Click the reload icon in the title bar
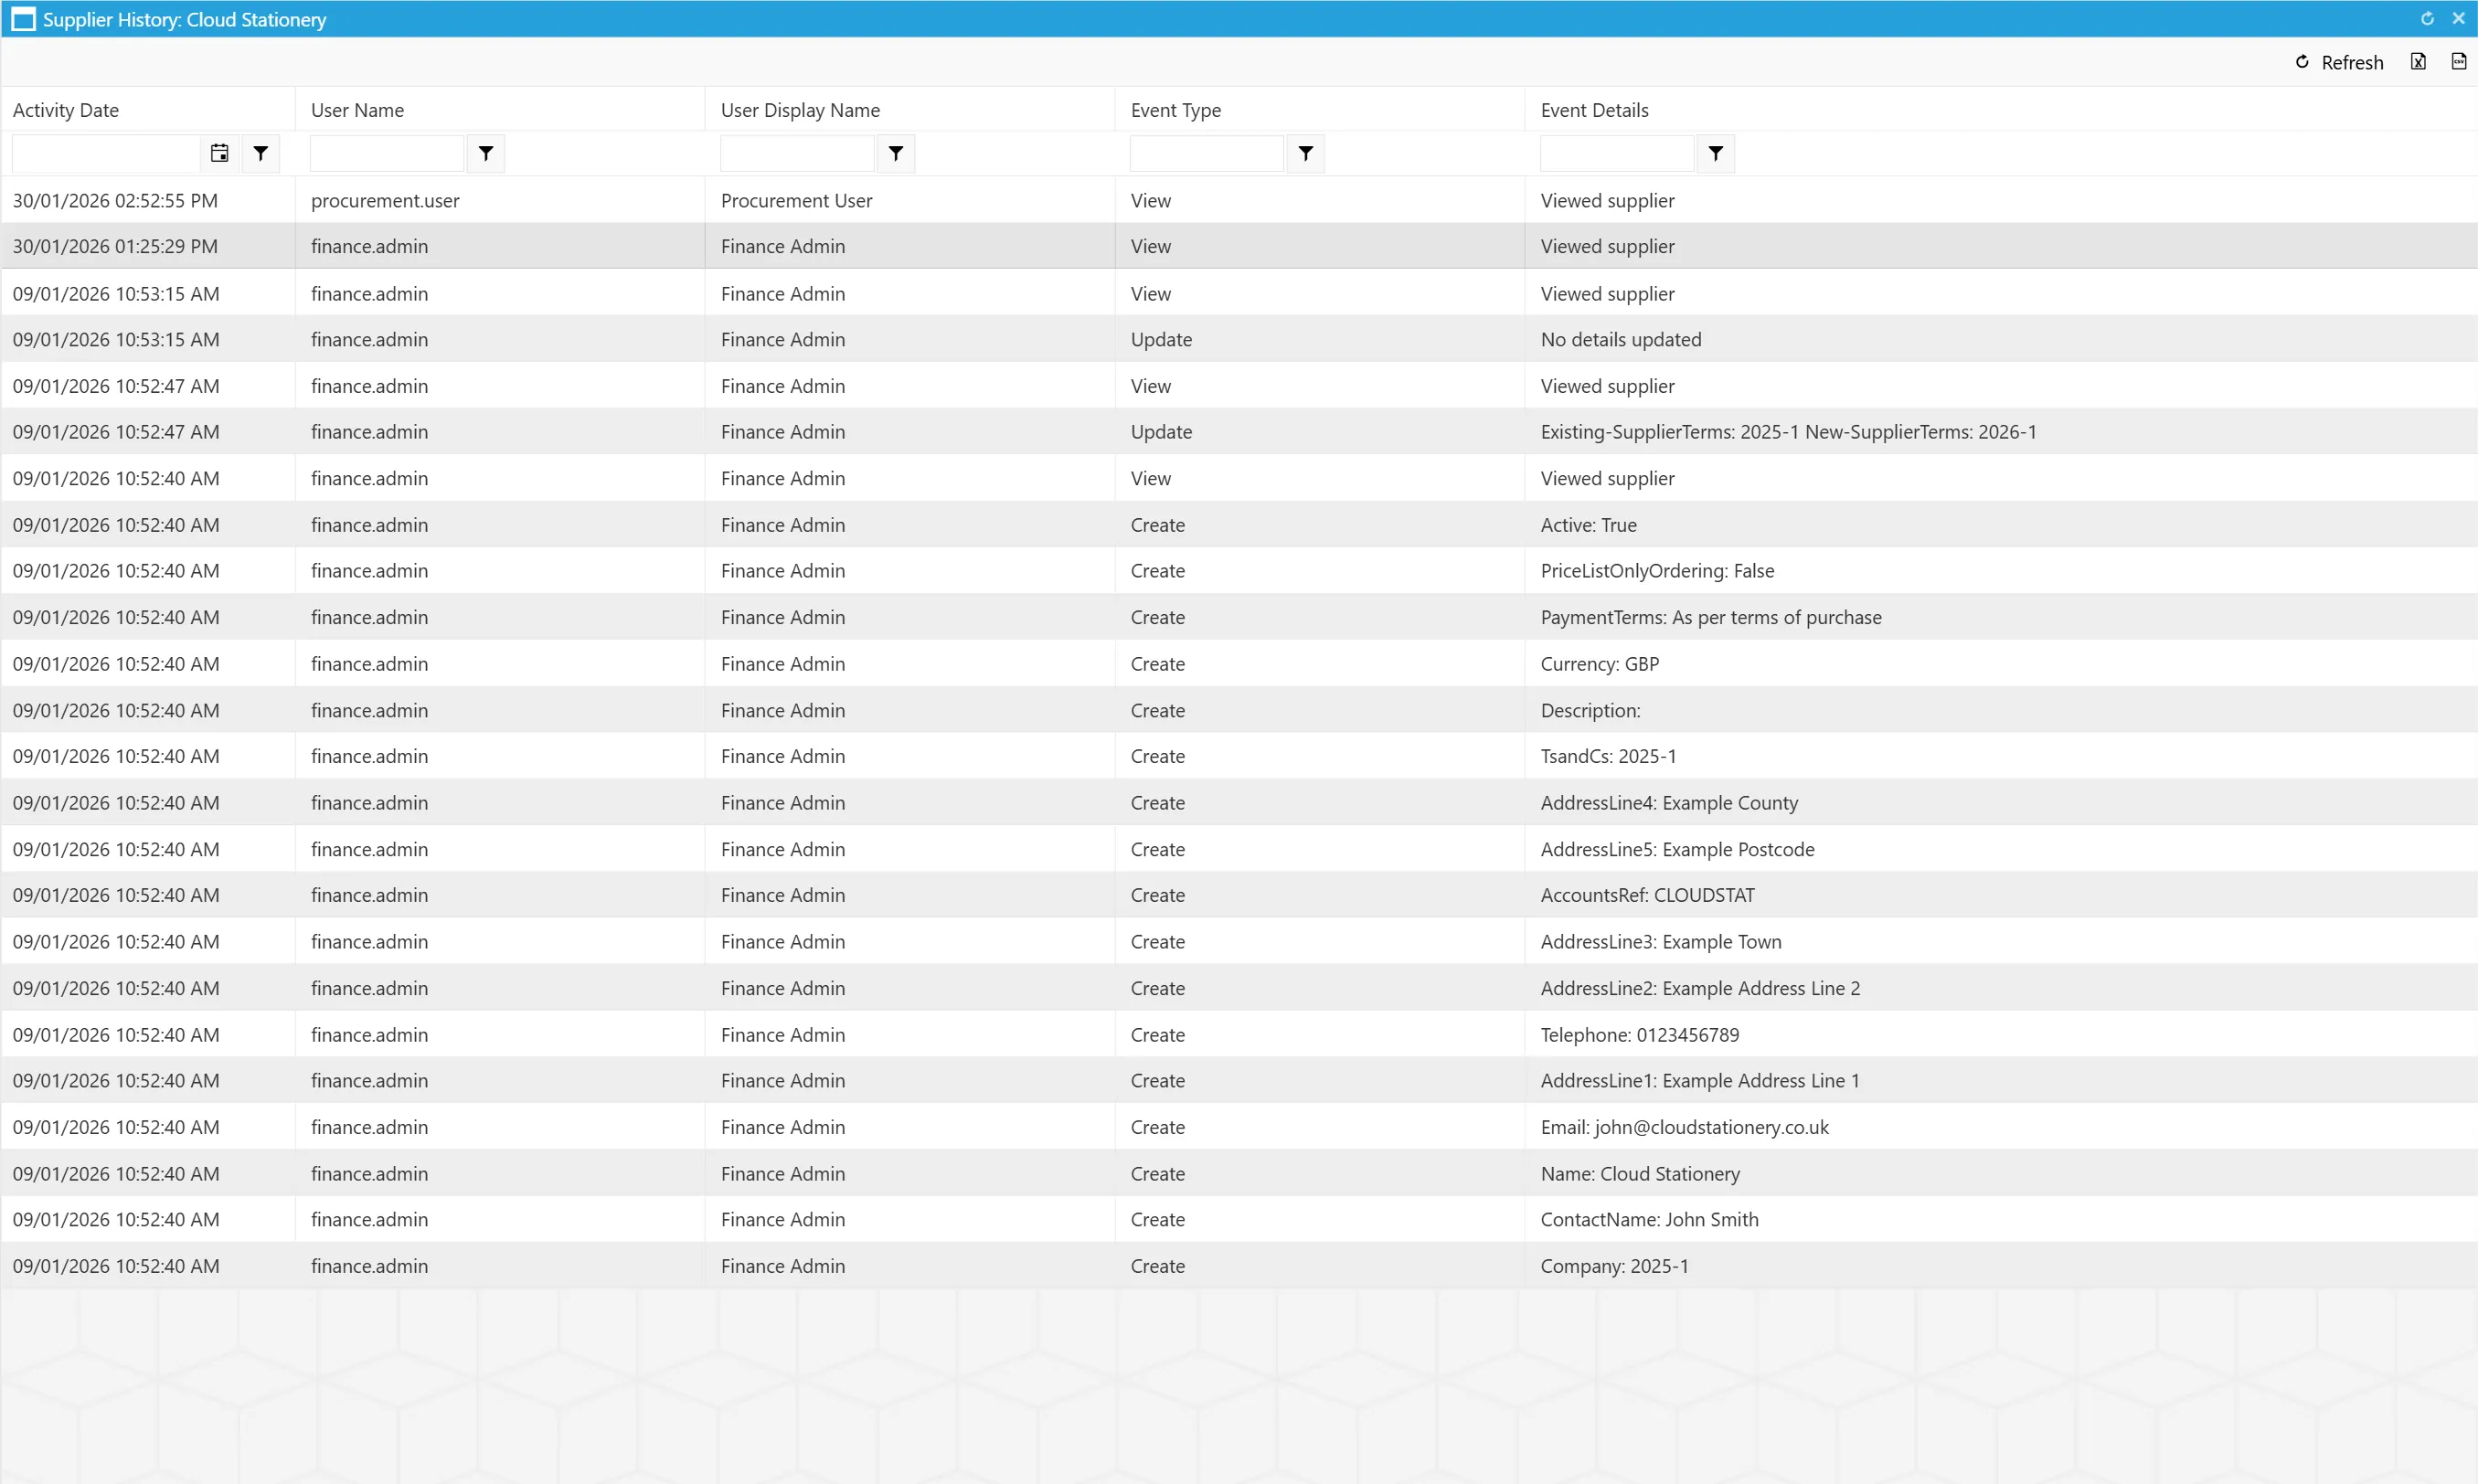The image size is (2478, 1484). click(x=2427, y=19)
